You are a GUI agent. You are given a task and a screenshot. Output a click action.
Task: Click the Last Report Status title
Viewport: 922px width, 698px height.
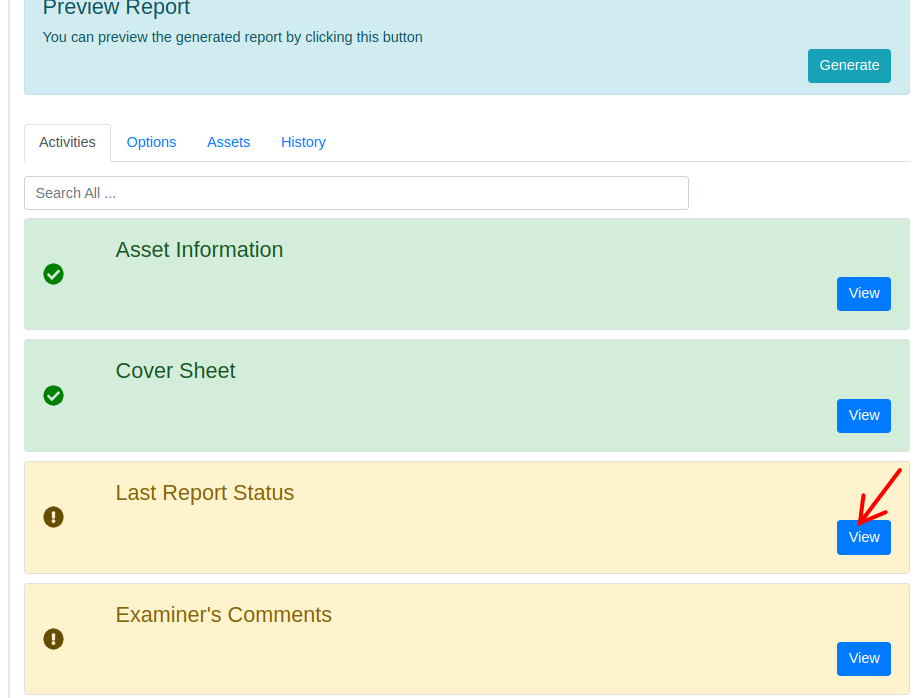click(x=204, y=493)
